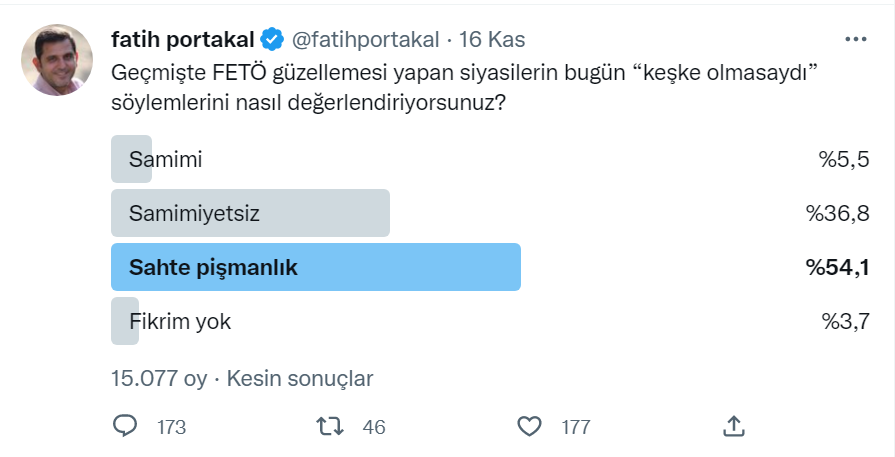Open the fatih portakal display name

point(183,39)
